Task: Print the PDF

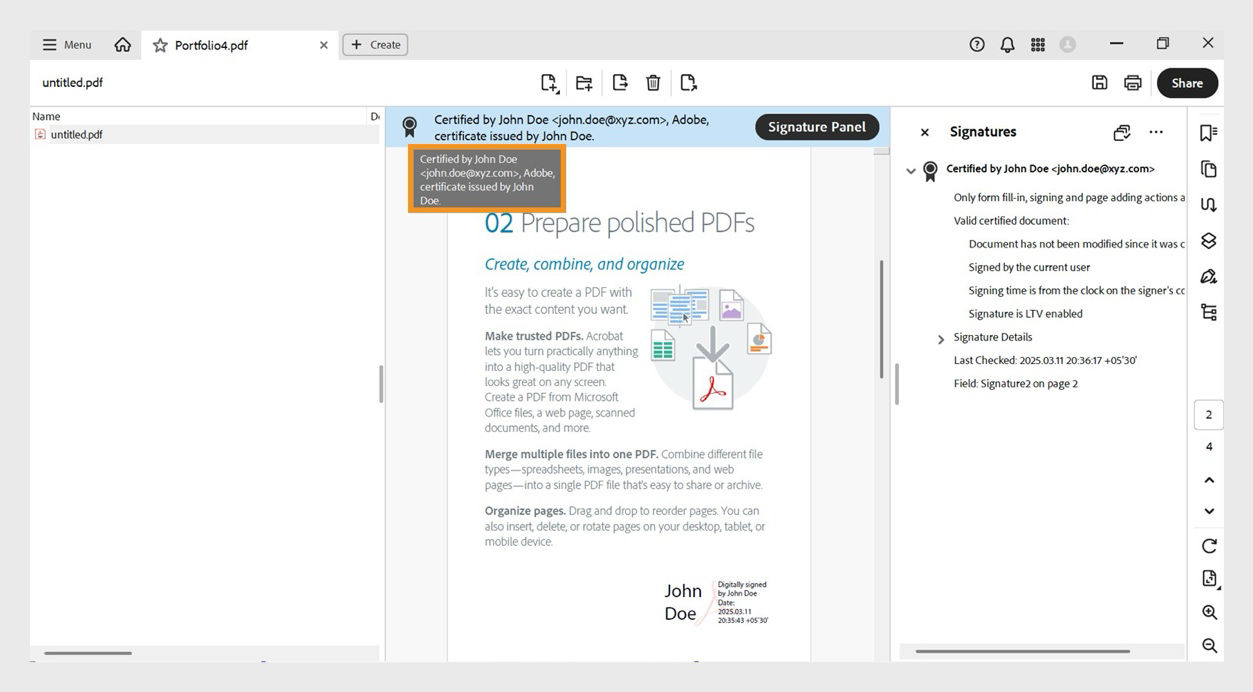Action: point(1132,82)
